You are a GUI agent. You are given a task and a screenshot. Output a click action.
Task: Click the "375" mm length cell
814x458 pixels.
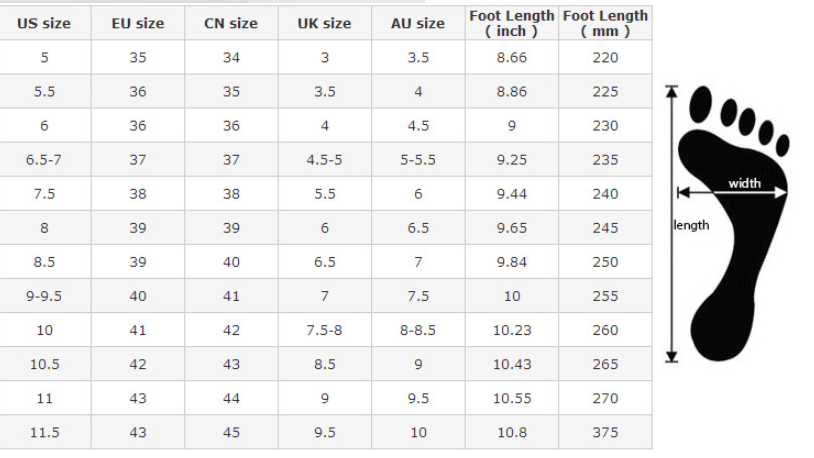(x=605, y=433)
